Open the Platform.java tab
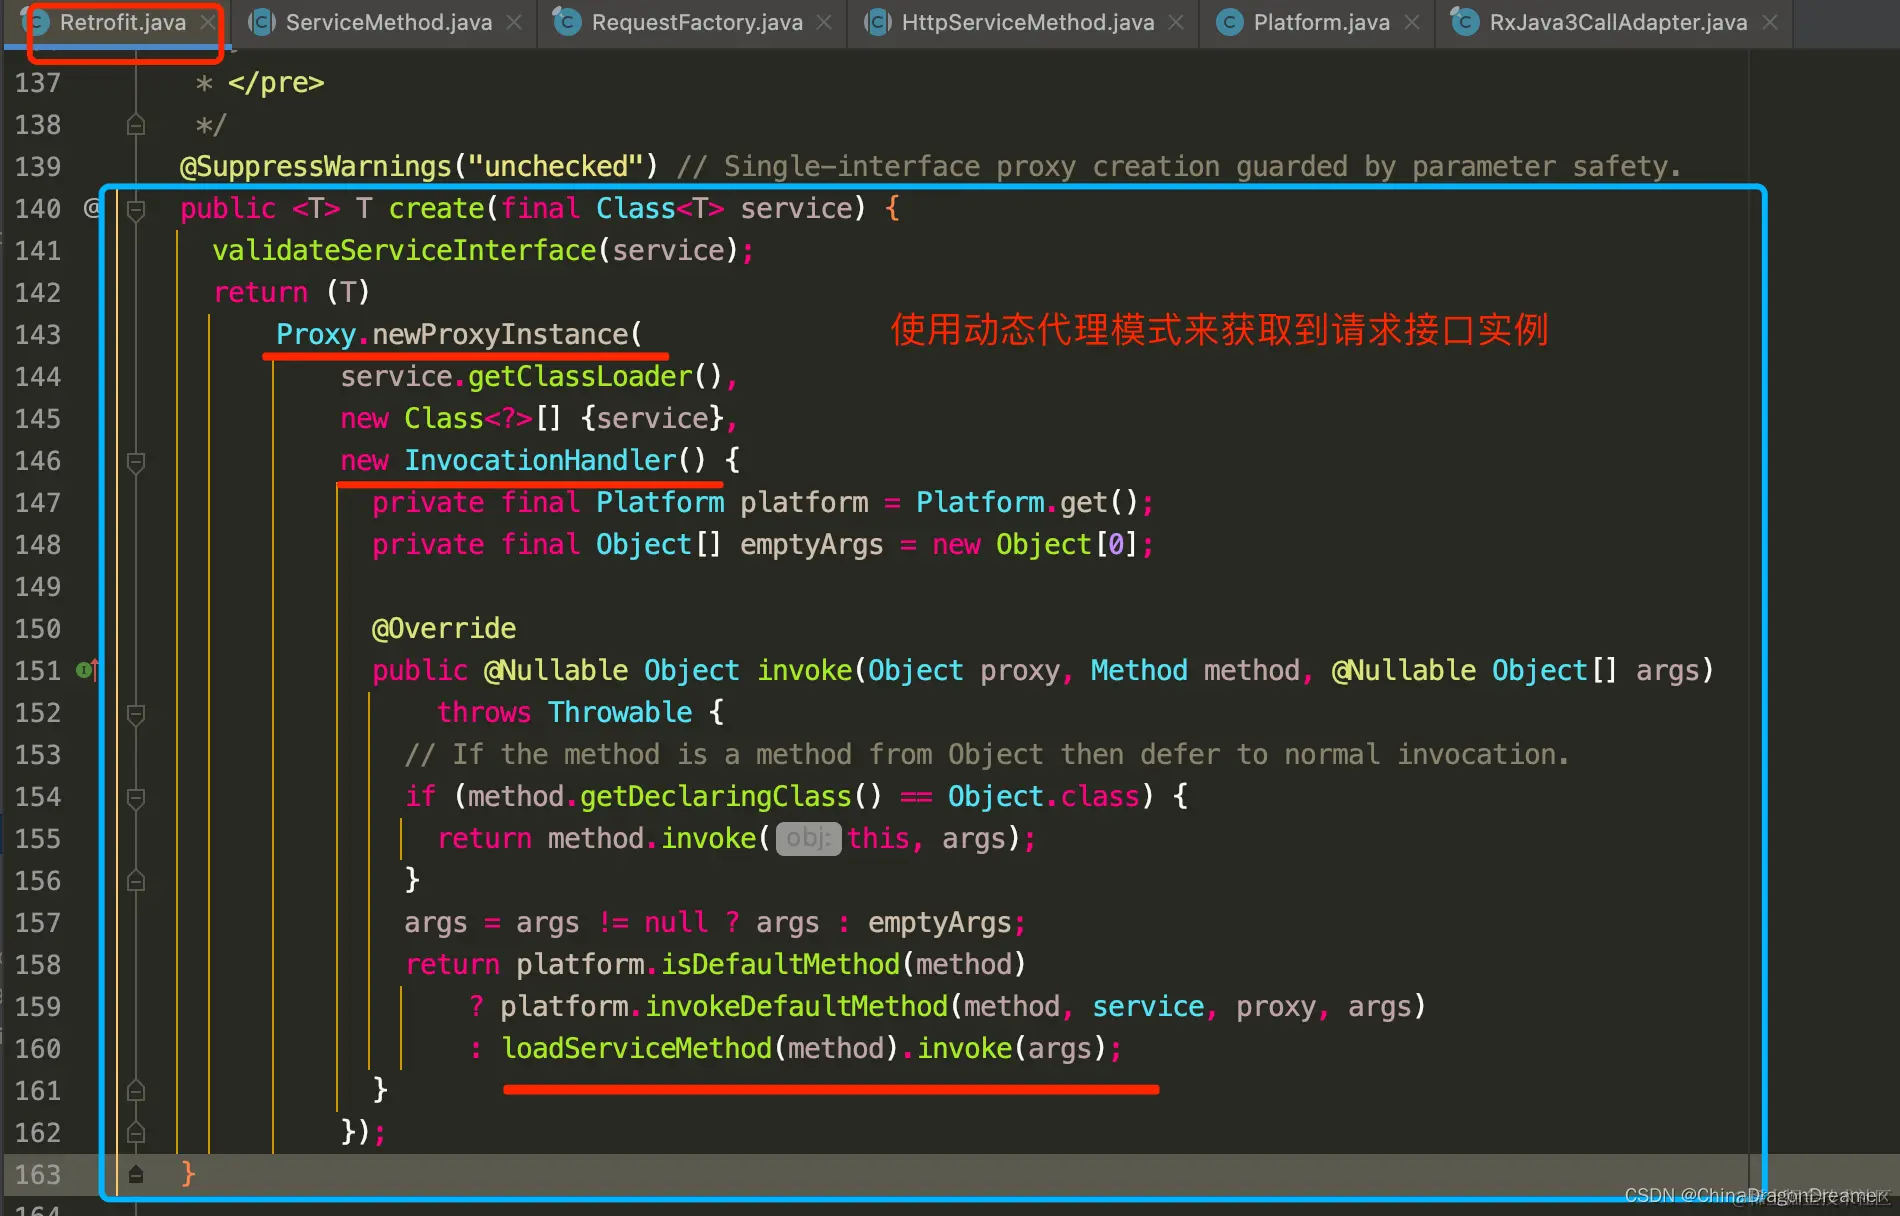Viewport: 1900px width, 1216px height. click(1321, 22)
